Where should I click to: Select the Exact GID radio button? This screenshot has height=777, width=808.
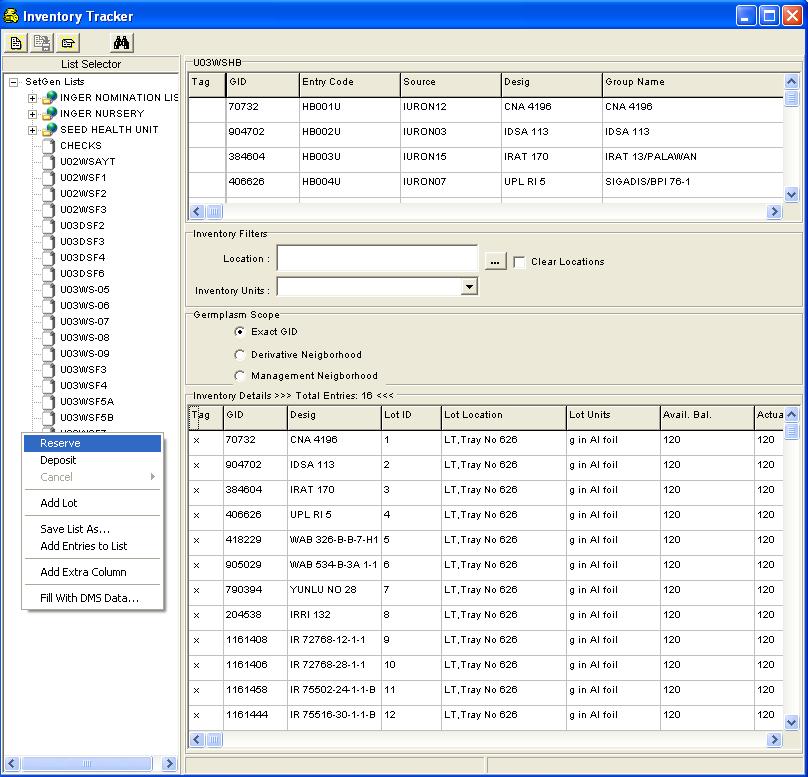tap(239, 331)
